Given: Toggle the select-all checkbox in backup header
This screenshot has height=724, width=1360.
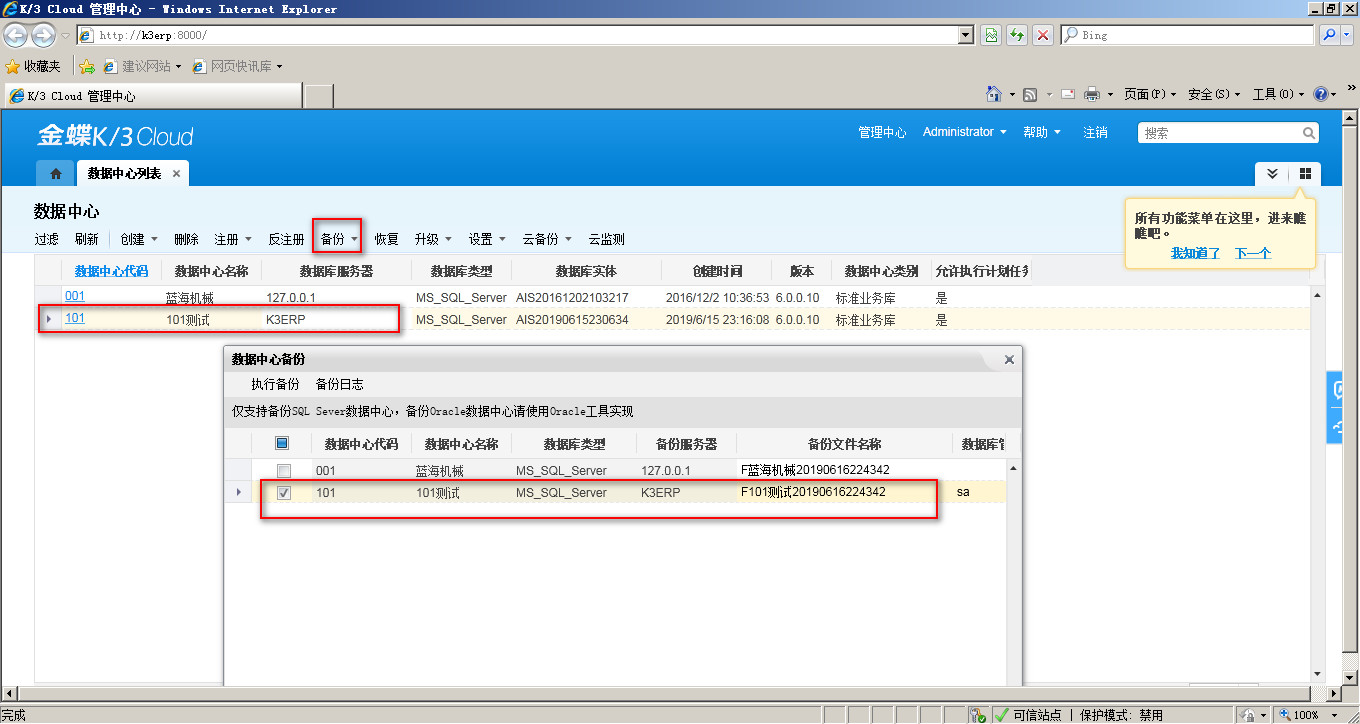Looking at the screenshot, I should click(x=283, y=443).
